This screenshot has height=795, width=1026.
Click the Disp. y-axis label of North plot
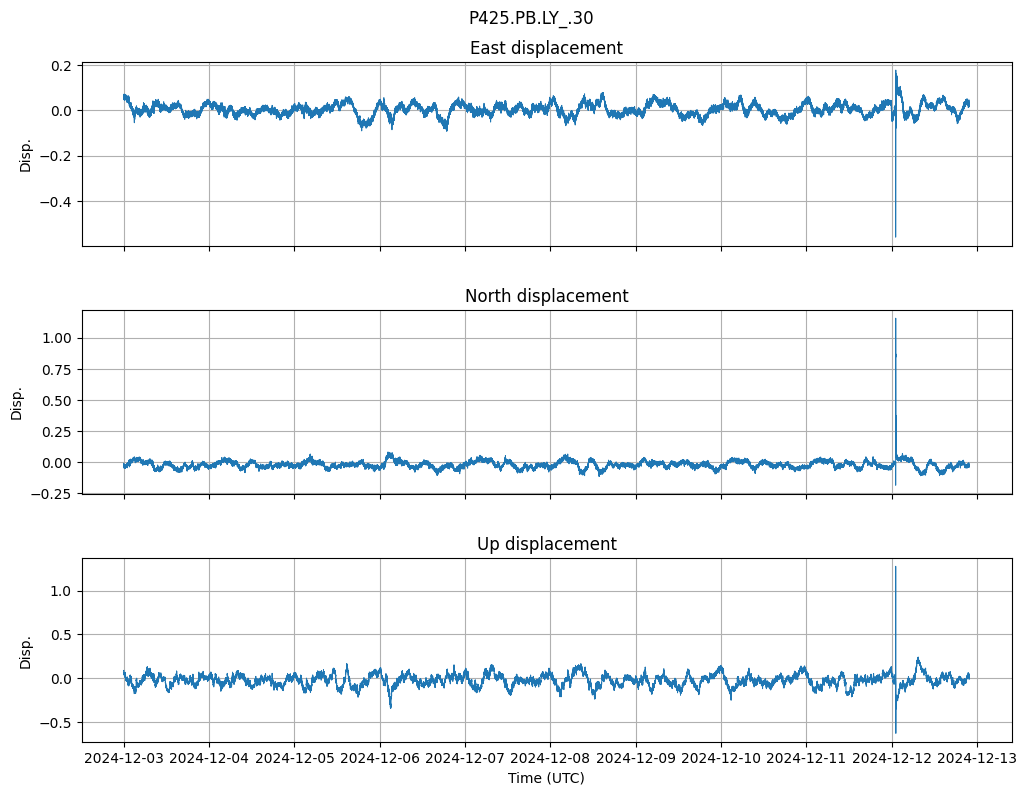click(17, 402)
